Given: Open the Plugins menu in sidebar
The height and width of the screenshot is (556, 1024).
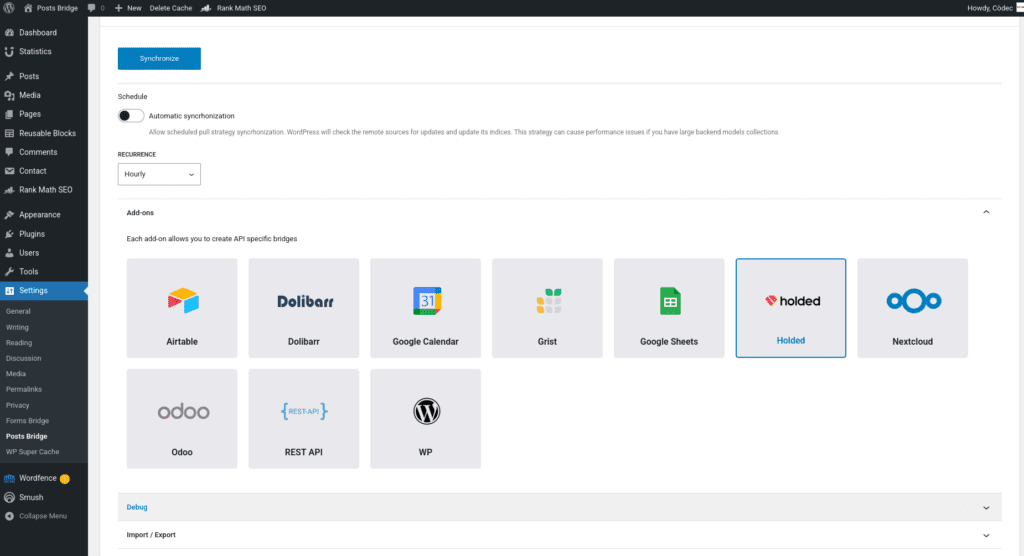Looking at the screenshot, I should coord(32,234).
